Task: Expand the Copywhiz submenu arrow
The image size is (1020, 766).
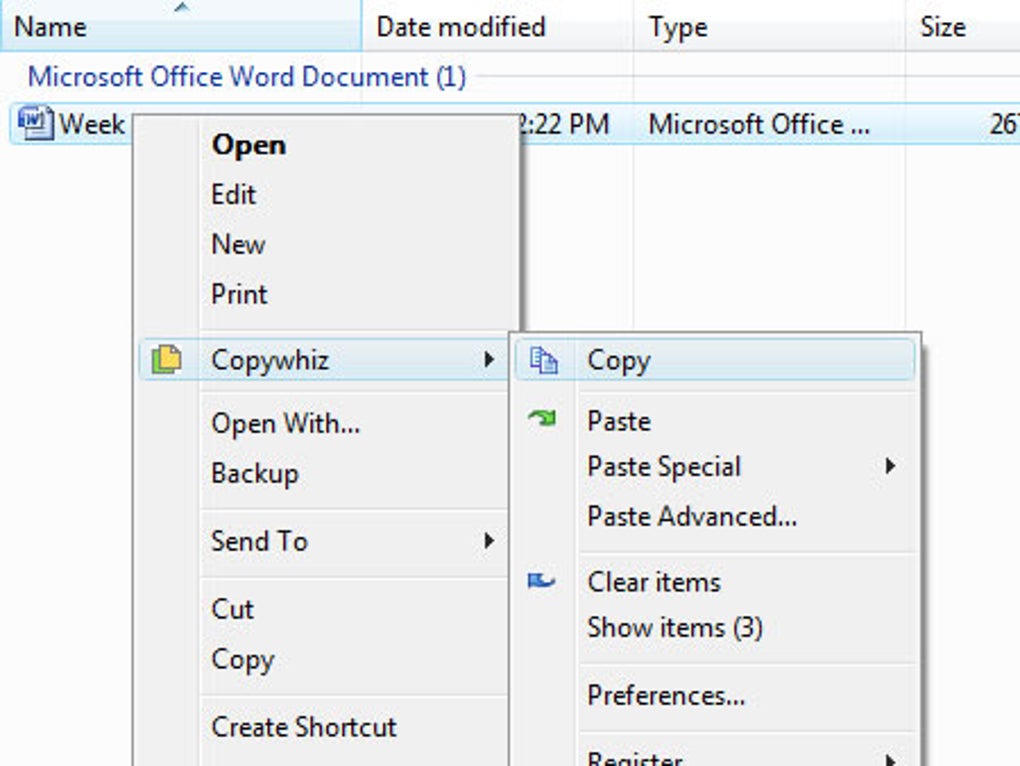Action: coord(489,360)
